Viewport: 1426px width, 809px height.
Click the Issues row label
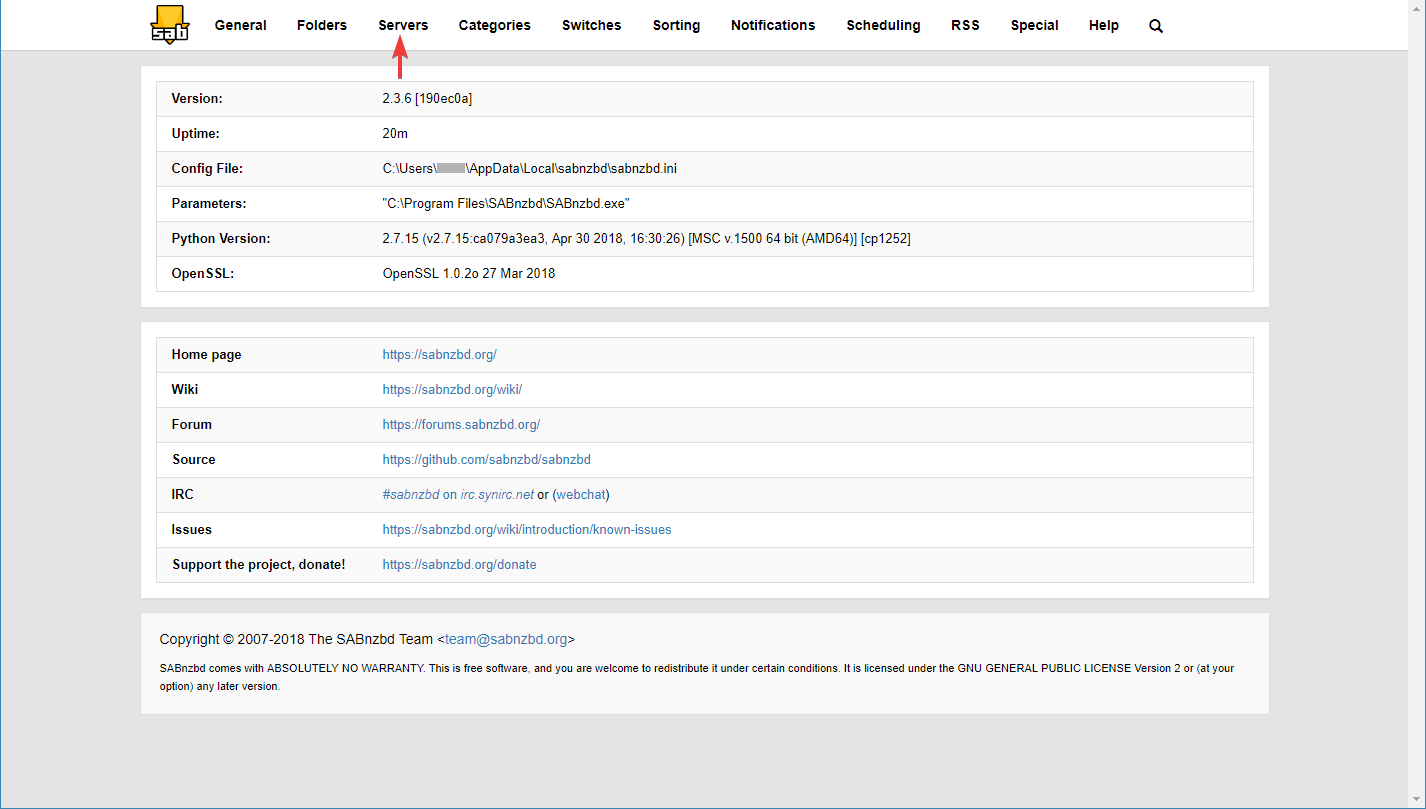tap(192, 529)
